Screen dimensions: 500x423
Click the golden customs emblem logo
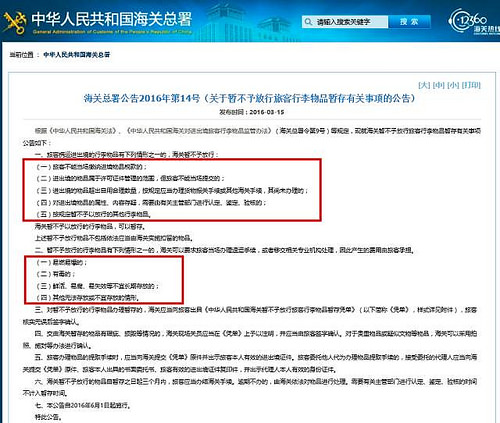(x=15, y=22)
